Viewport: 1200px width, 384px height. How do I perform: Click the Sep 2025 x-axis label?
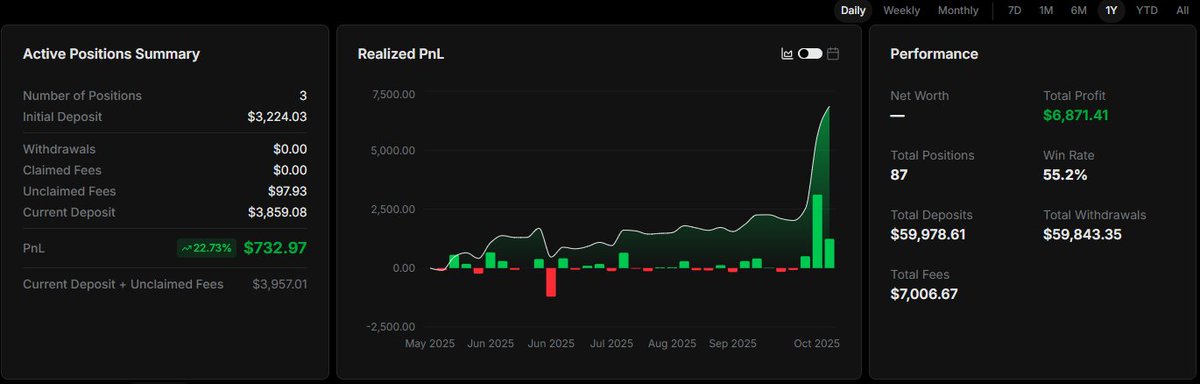732,343
